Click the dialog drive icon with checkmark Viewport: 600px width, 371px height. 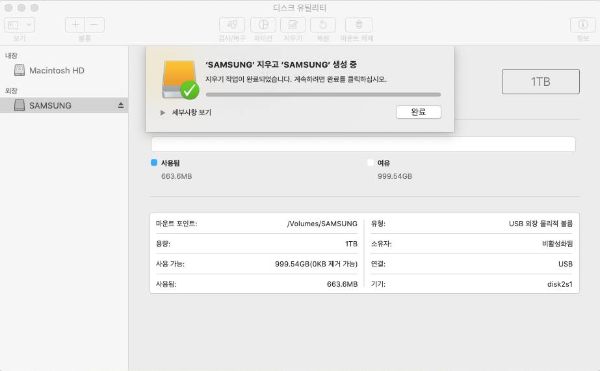tap(180, 80)
